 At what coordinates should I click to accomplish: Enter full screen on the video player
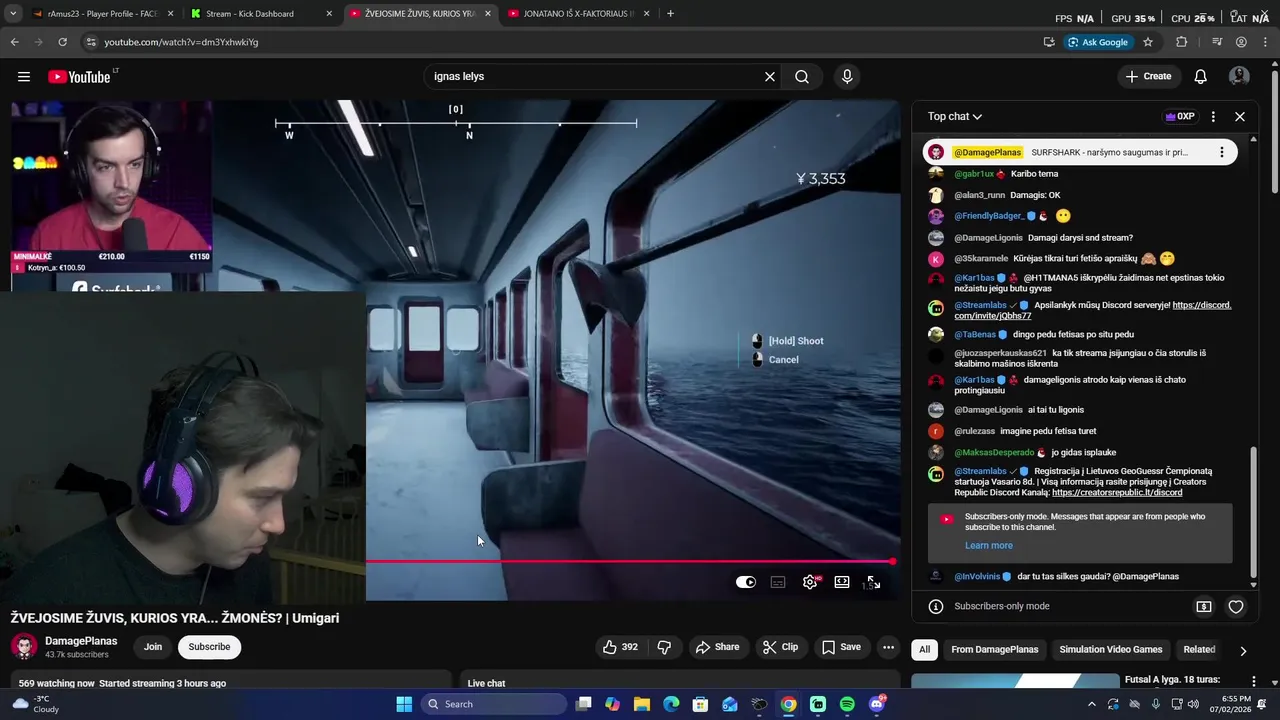873,582
